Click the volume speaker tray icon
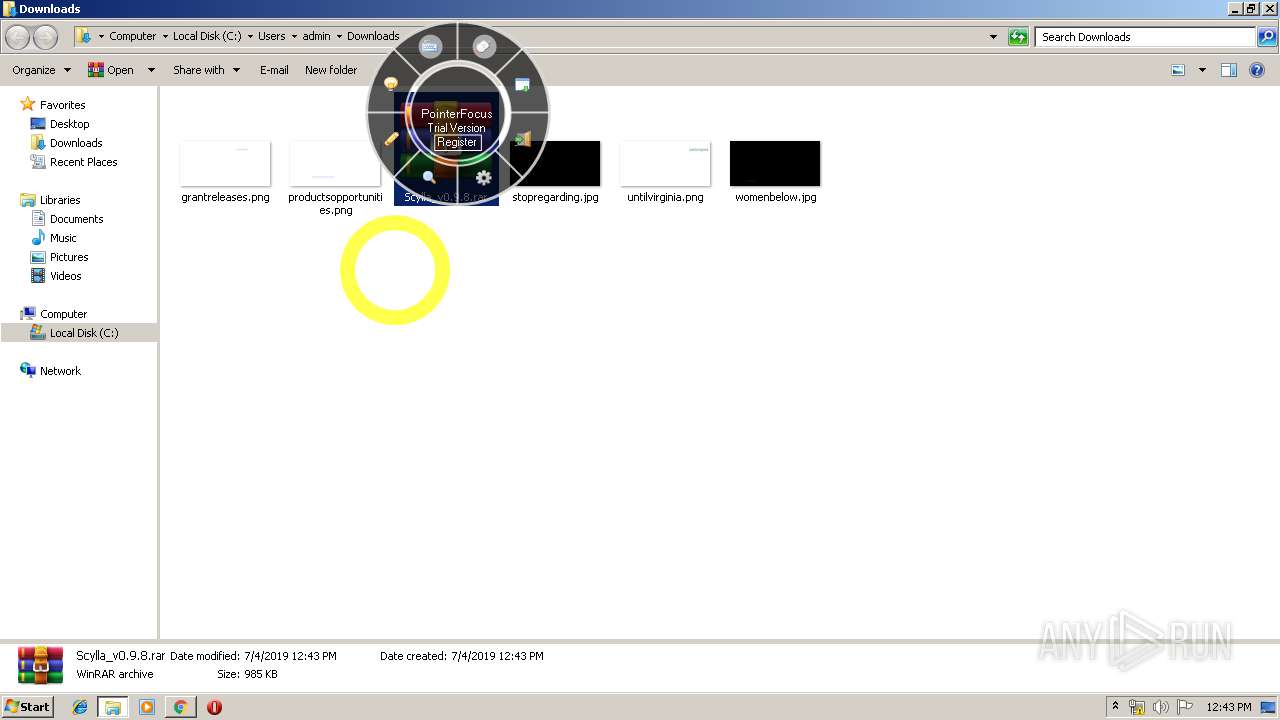The width and height of the screenshot is (1280, 720). 1161,707
